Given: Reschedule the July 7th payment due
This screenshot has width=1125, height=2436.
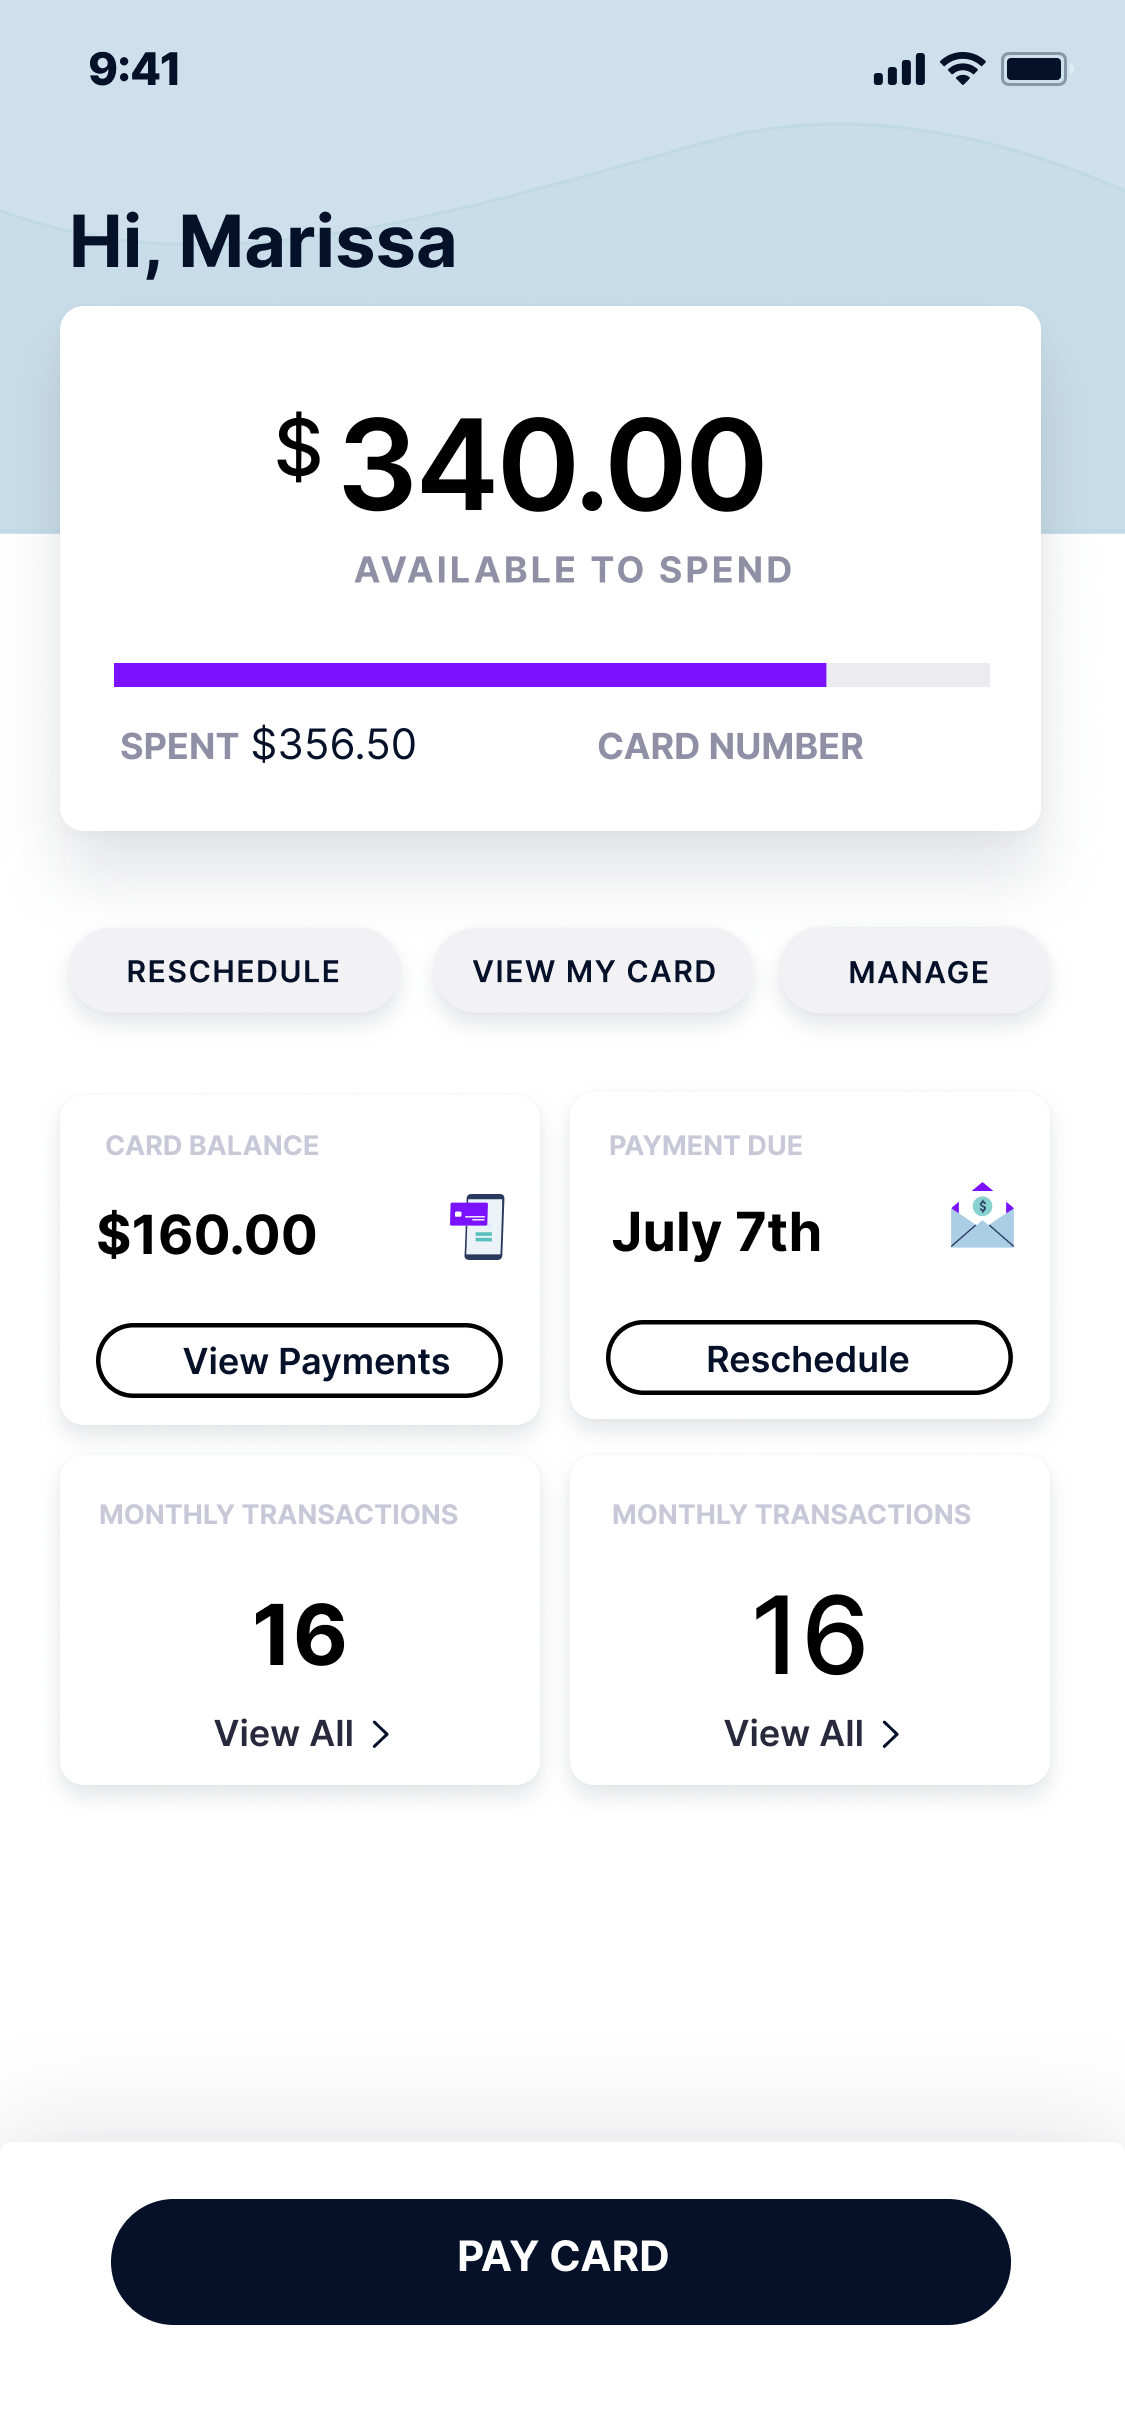Looking at the screenshot, I should point(809,1359).
